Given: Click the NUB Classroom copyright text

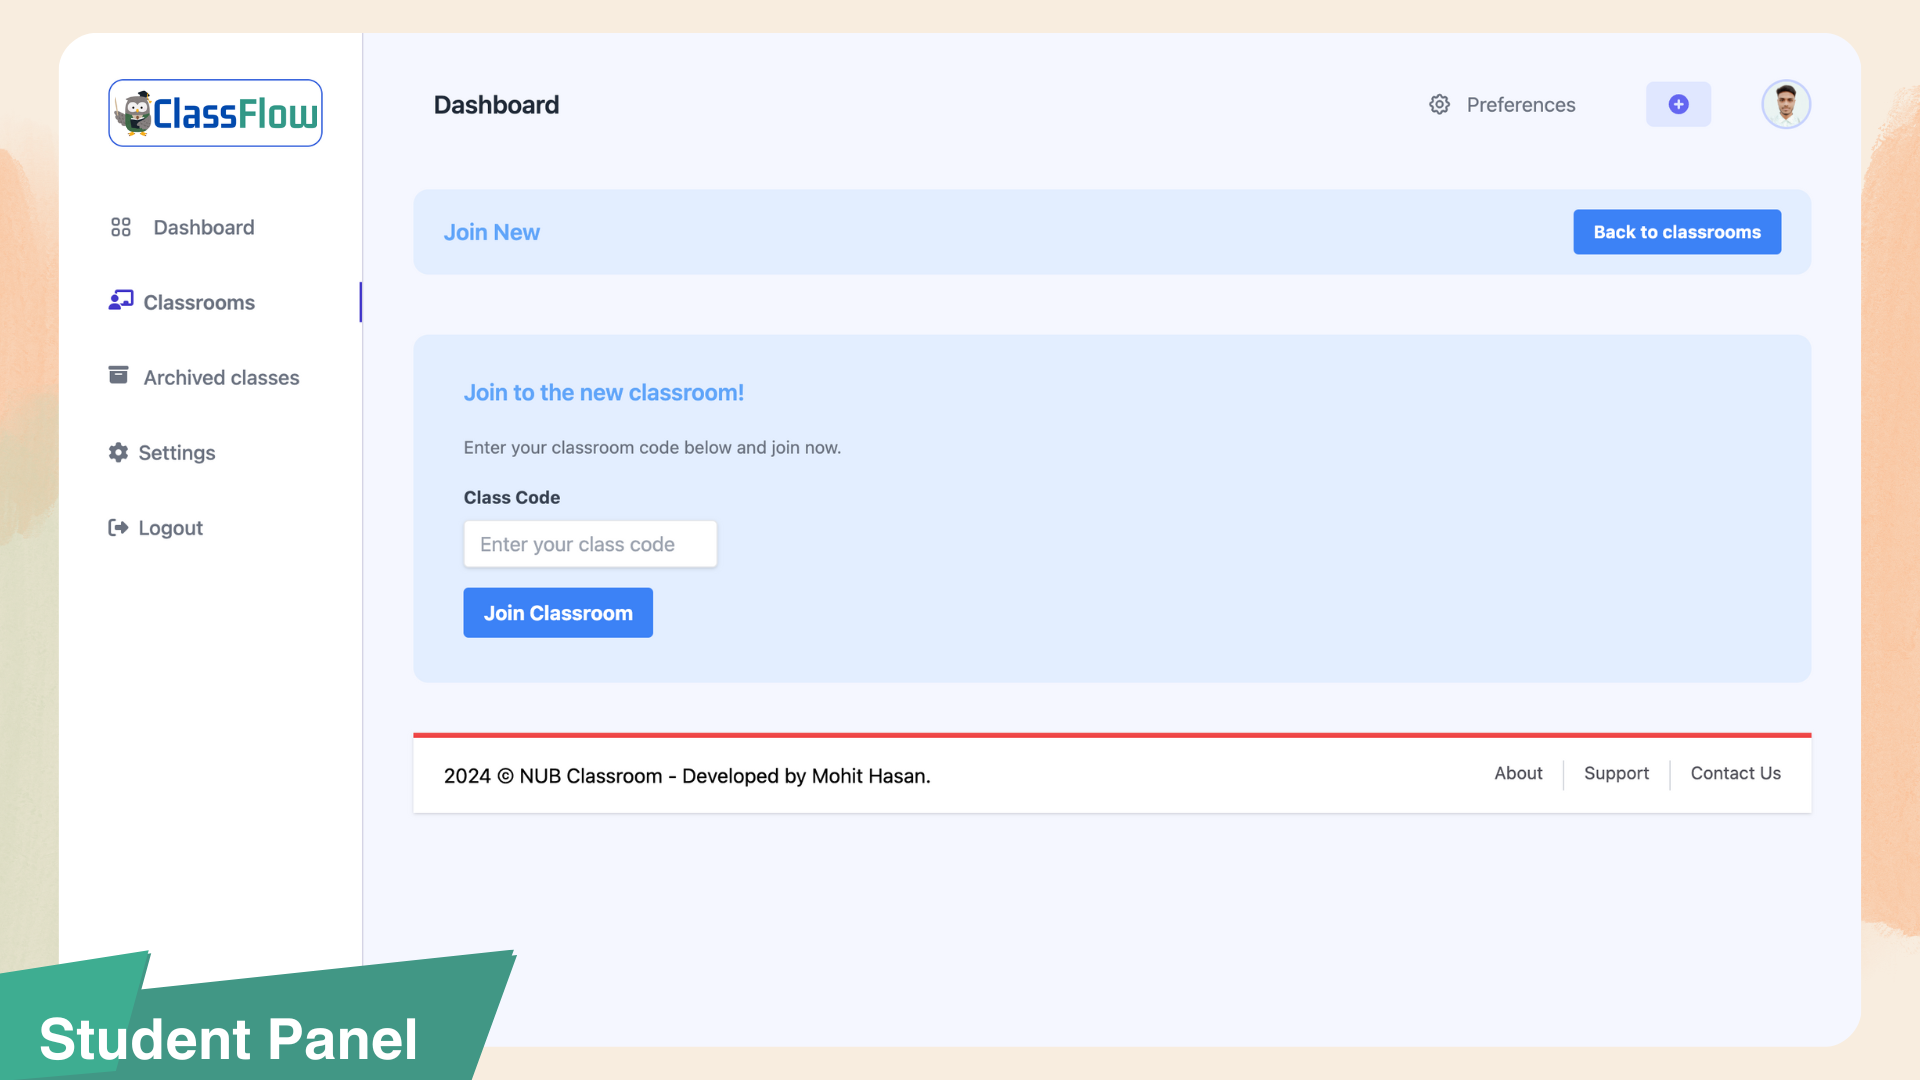Looking at the screenshot, I should [687, 776].
